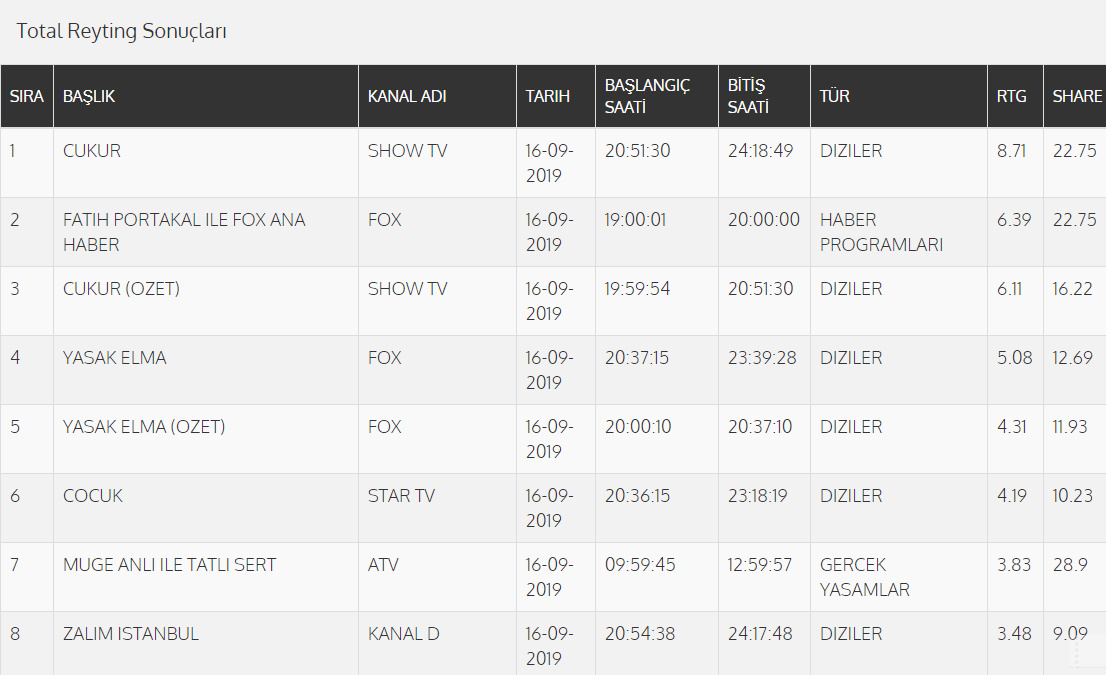Select FATIH PORTAKAL ILE FOX ANA HABER title
Image resolution: width=1106 pixels, height=675 pixels.
184,232
